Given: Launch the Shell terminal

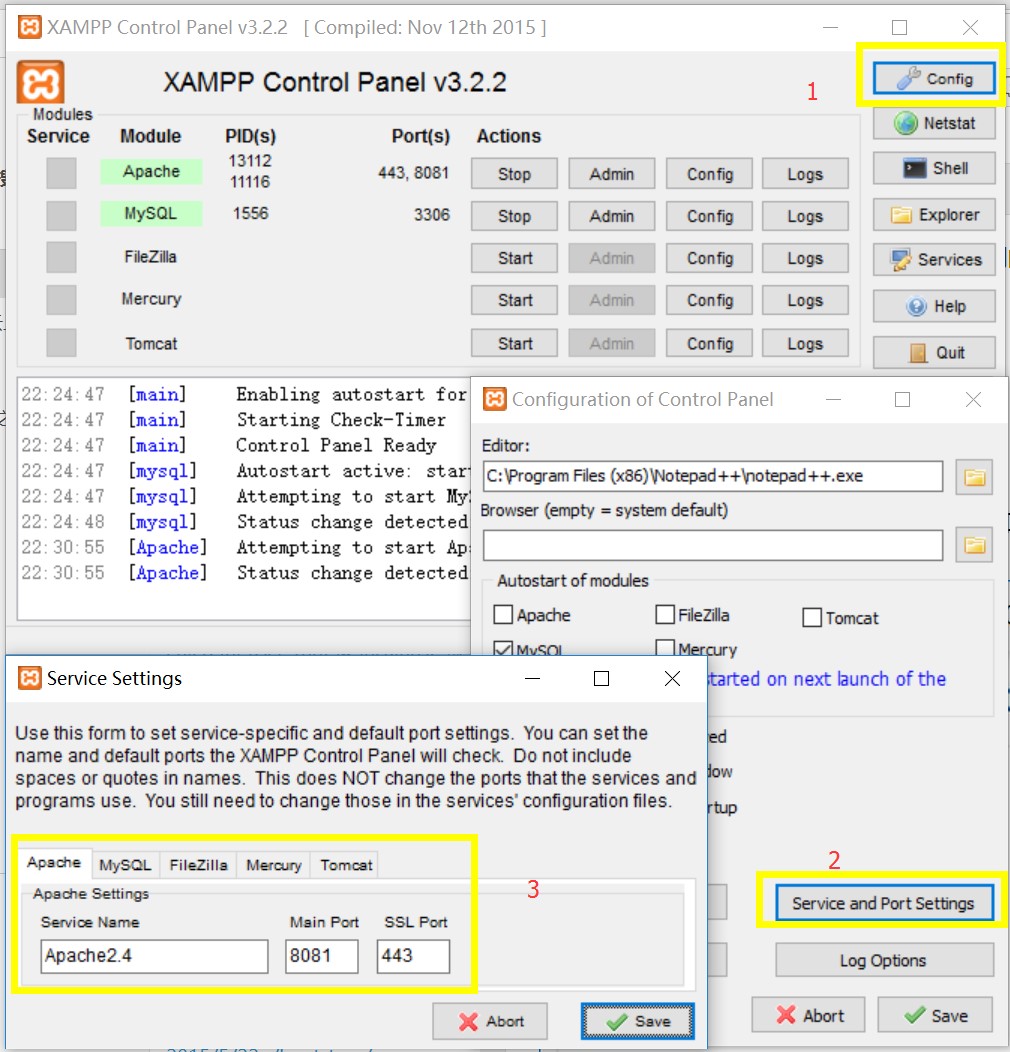Looking at the screenshot, I should pyautogui.click(x=933, y=168).
